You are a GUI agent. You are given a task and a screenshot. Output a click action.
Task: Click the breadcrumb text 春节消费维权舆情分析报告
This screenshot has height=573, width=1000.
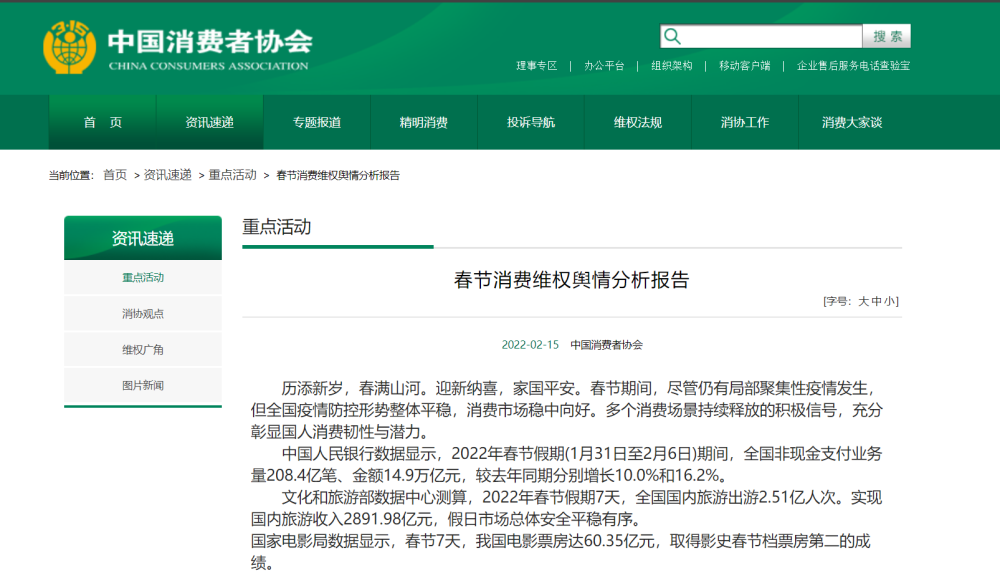pyautogui.click(x=337, y=175)
